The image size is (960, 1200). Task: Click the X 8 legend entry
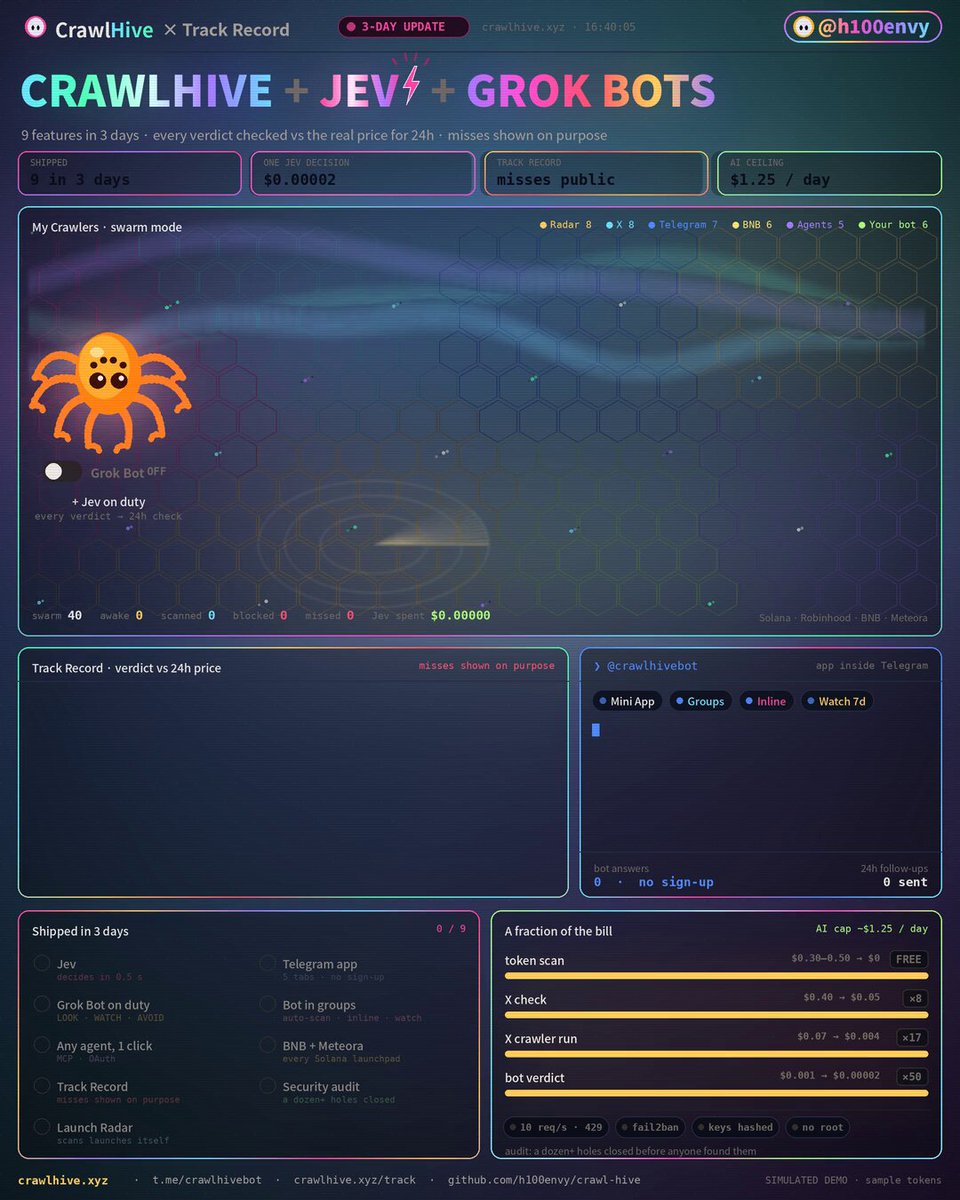tap(620, 225)
